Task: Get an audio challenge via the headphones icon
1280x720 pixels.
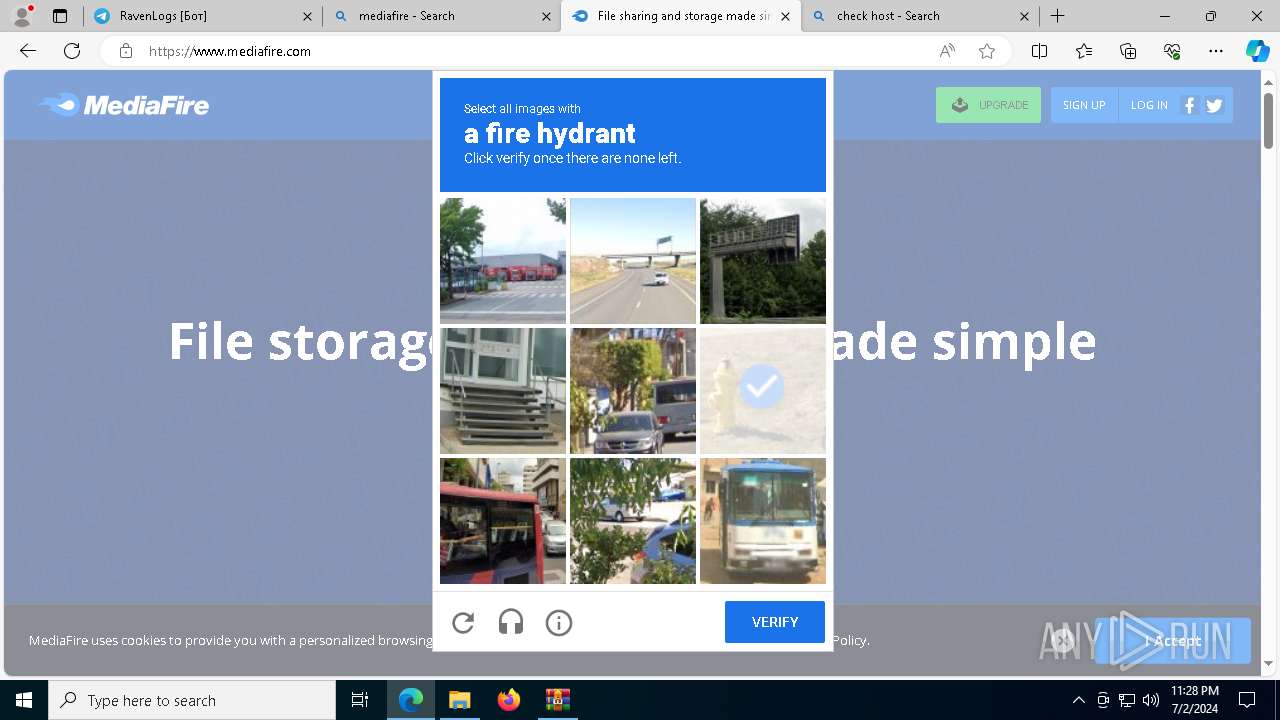Action: coord(511,622)
